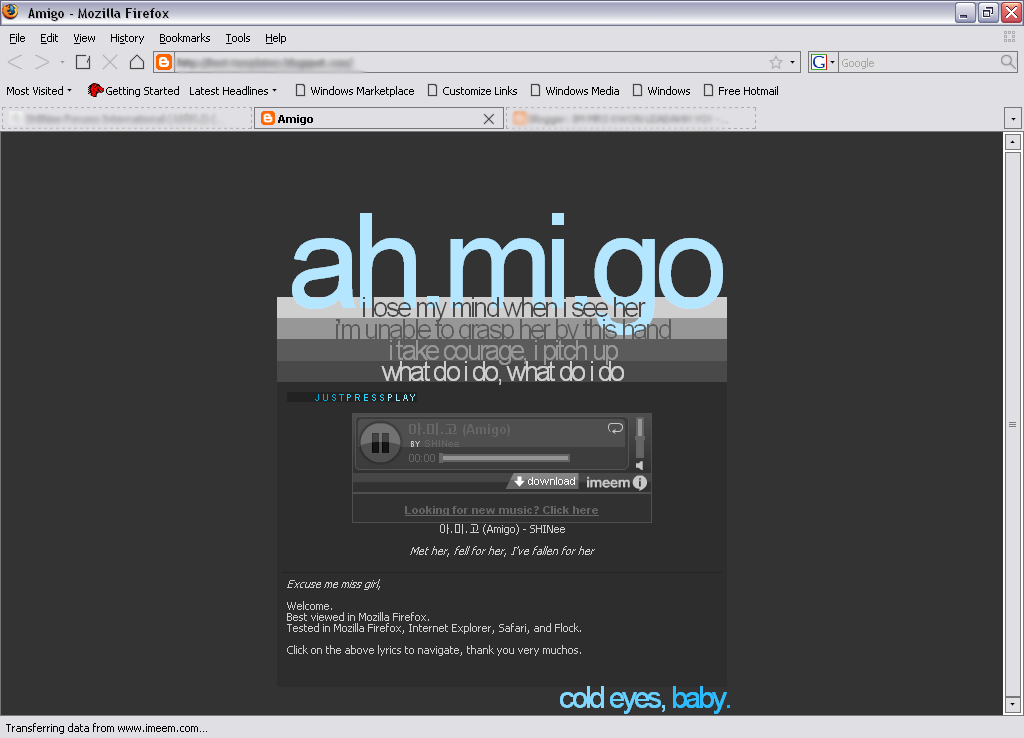Click the Reload page icon
1024x738 pixels.
point(83,62)
